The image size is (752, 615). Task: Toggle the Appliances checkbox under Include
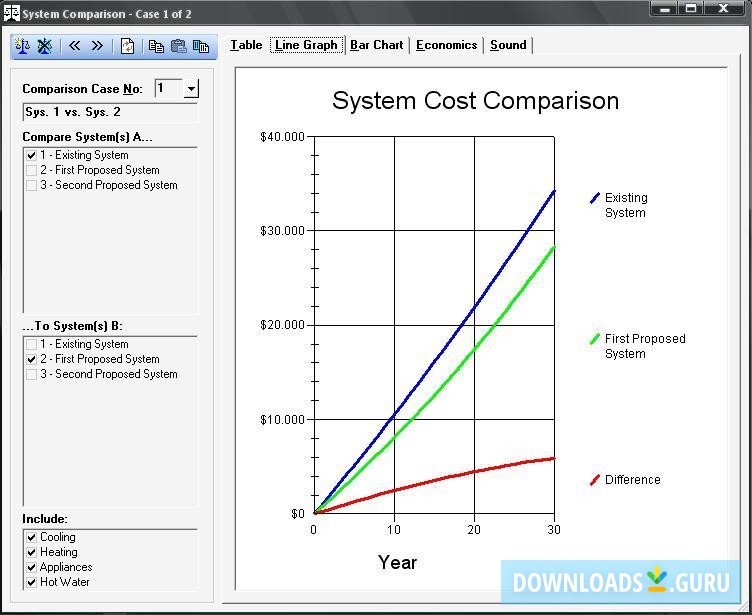coord(31,567)
